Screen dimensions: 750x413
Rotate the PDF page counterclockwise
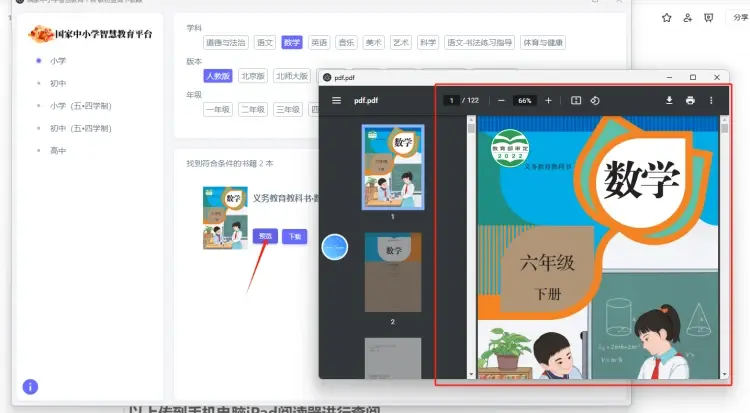595,100
